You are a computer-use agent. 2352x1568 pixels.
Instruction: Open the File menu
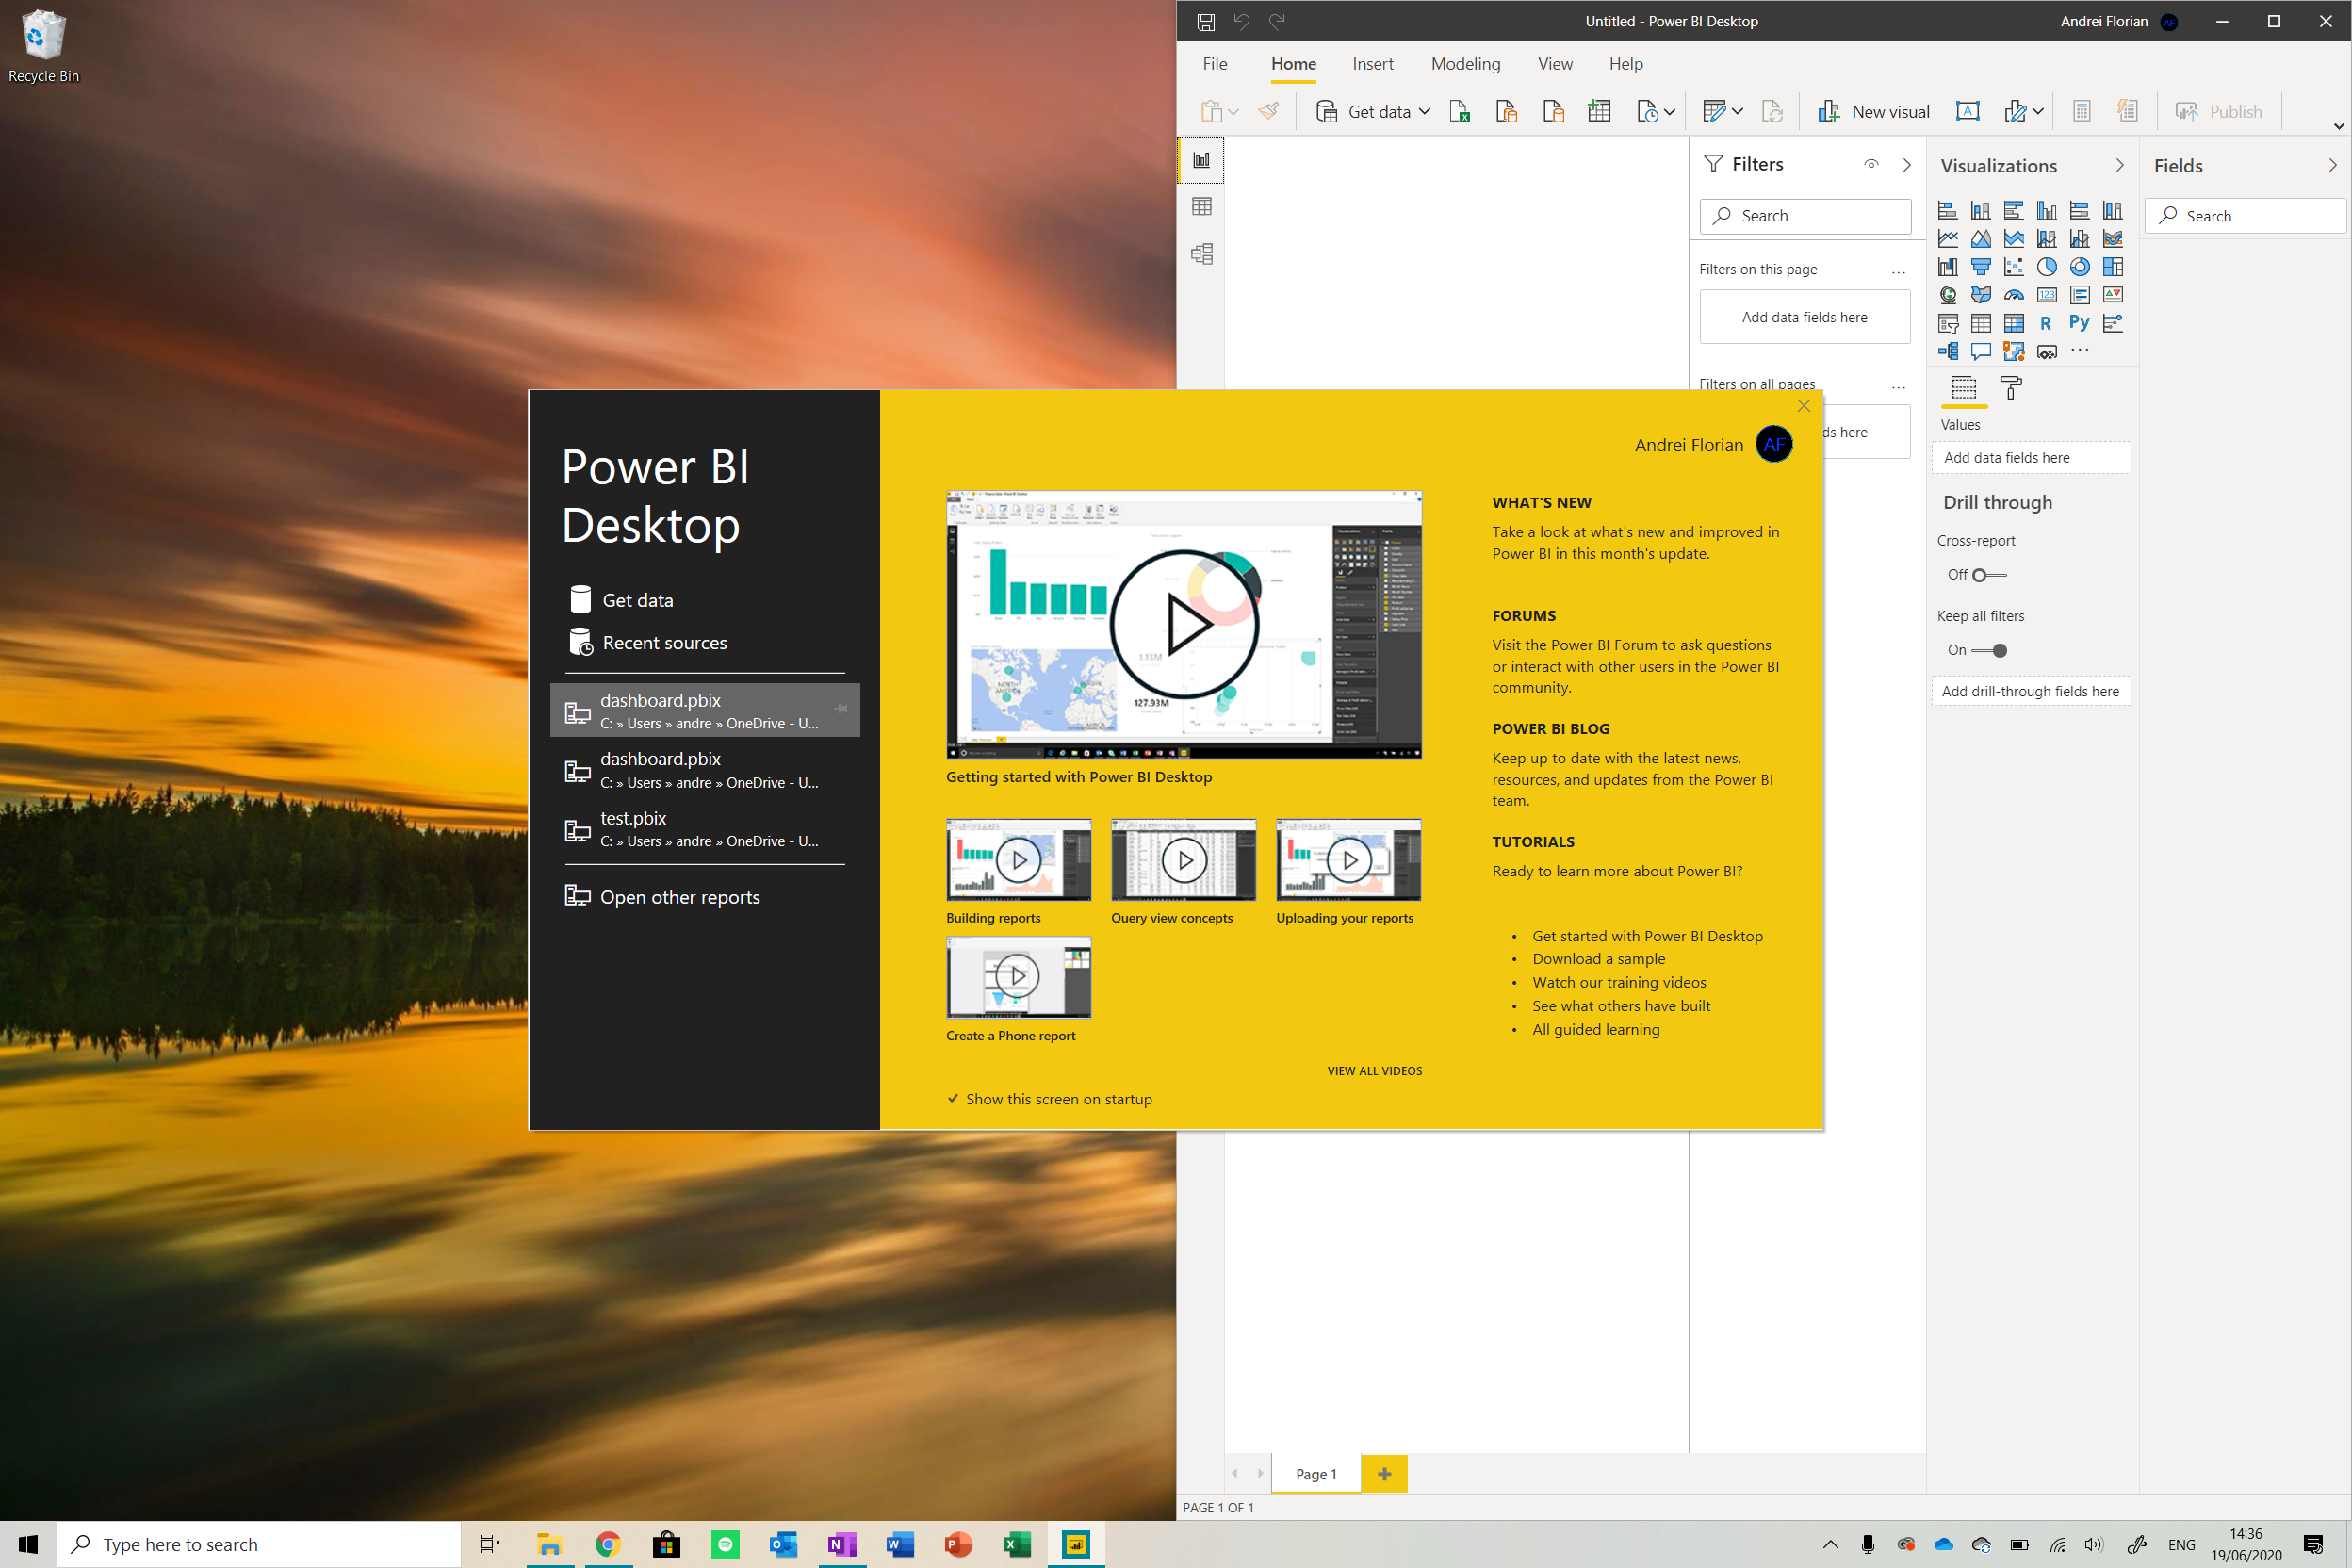click(1214, 64)
